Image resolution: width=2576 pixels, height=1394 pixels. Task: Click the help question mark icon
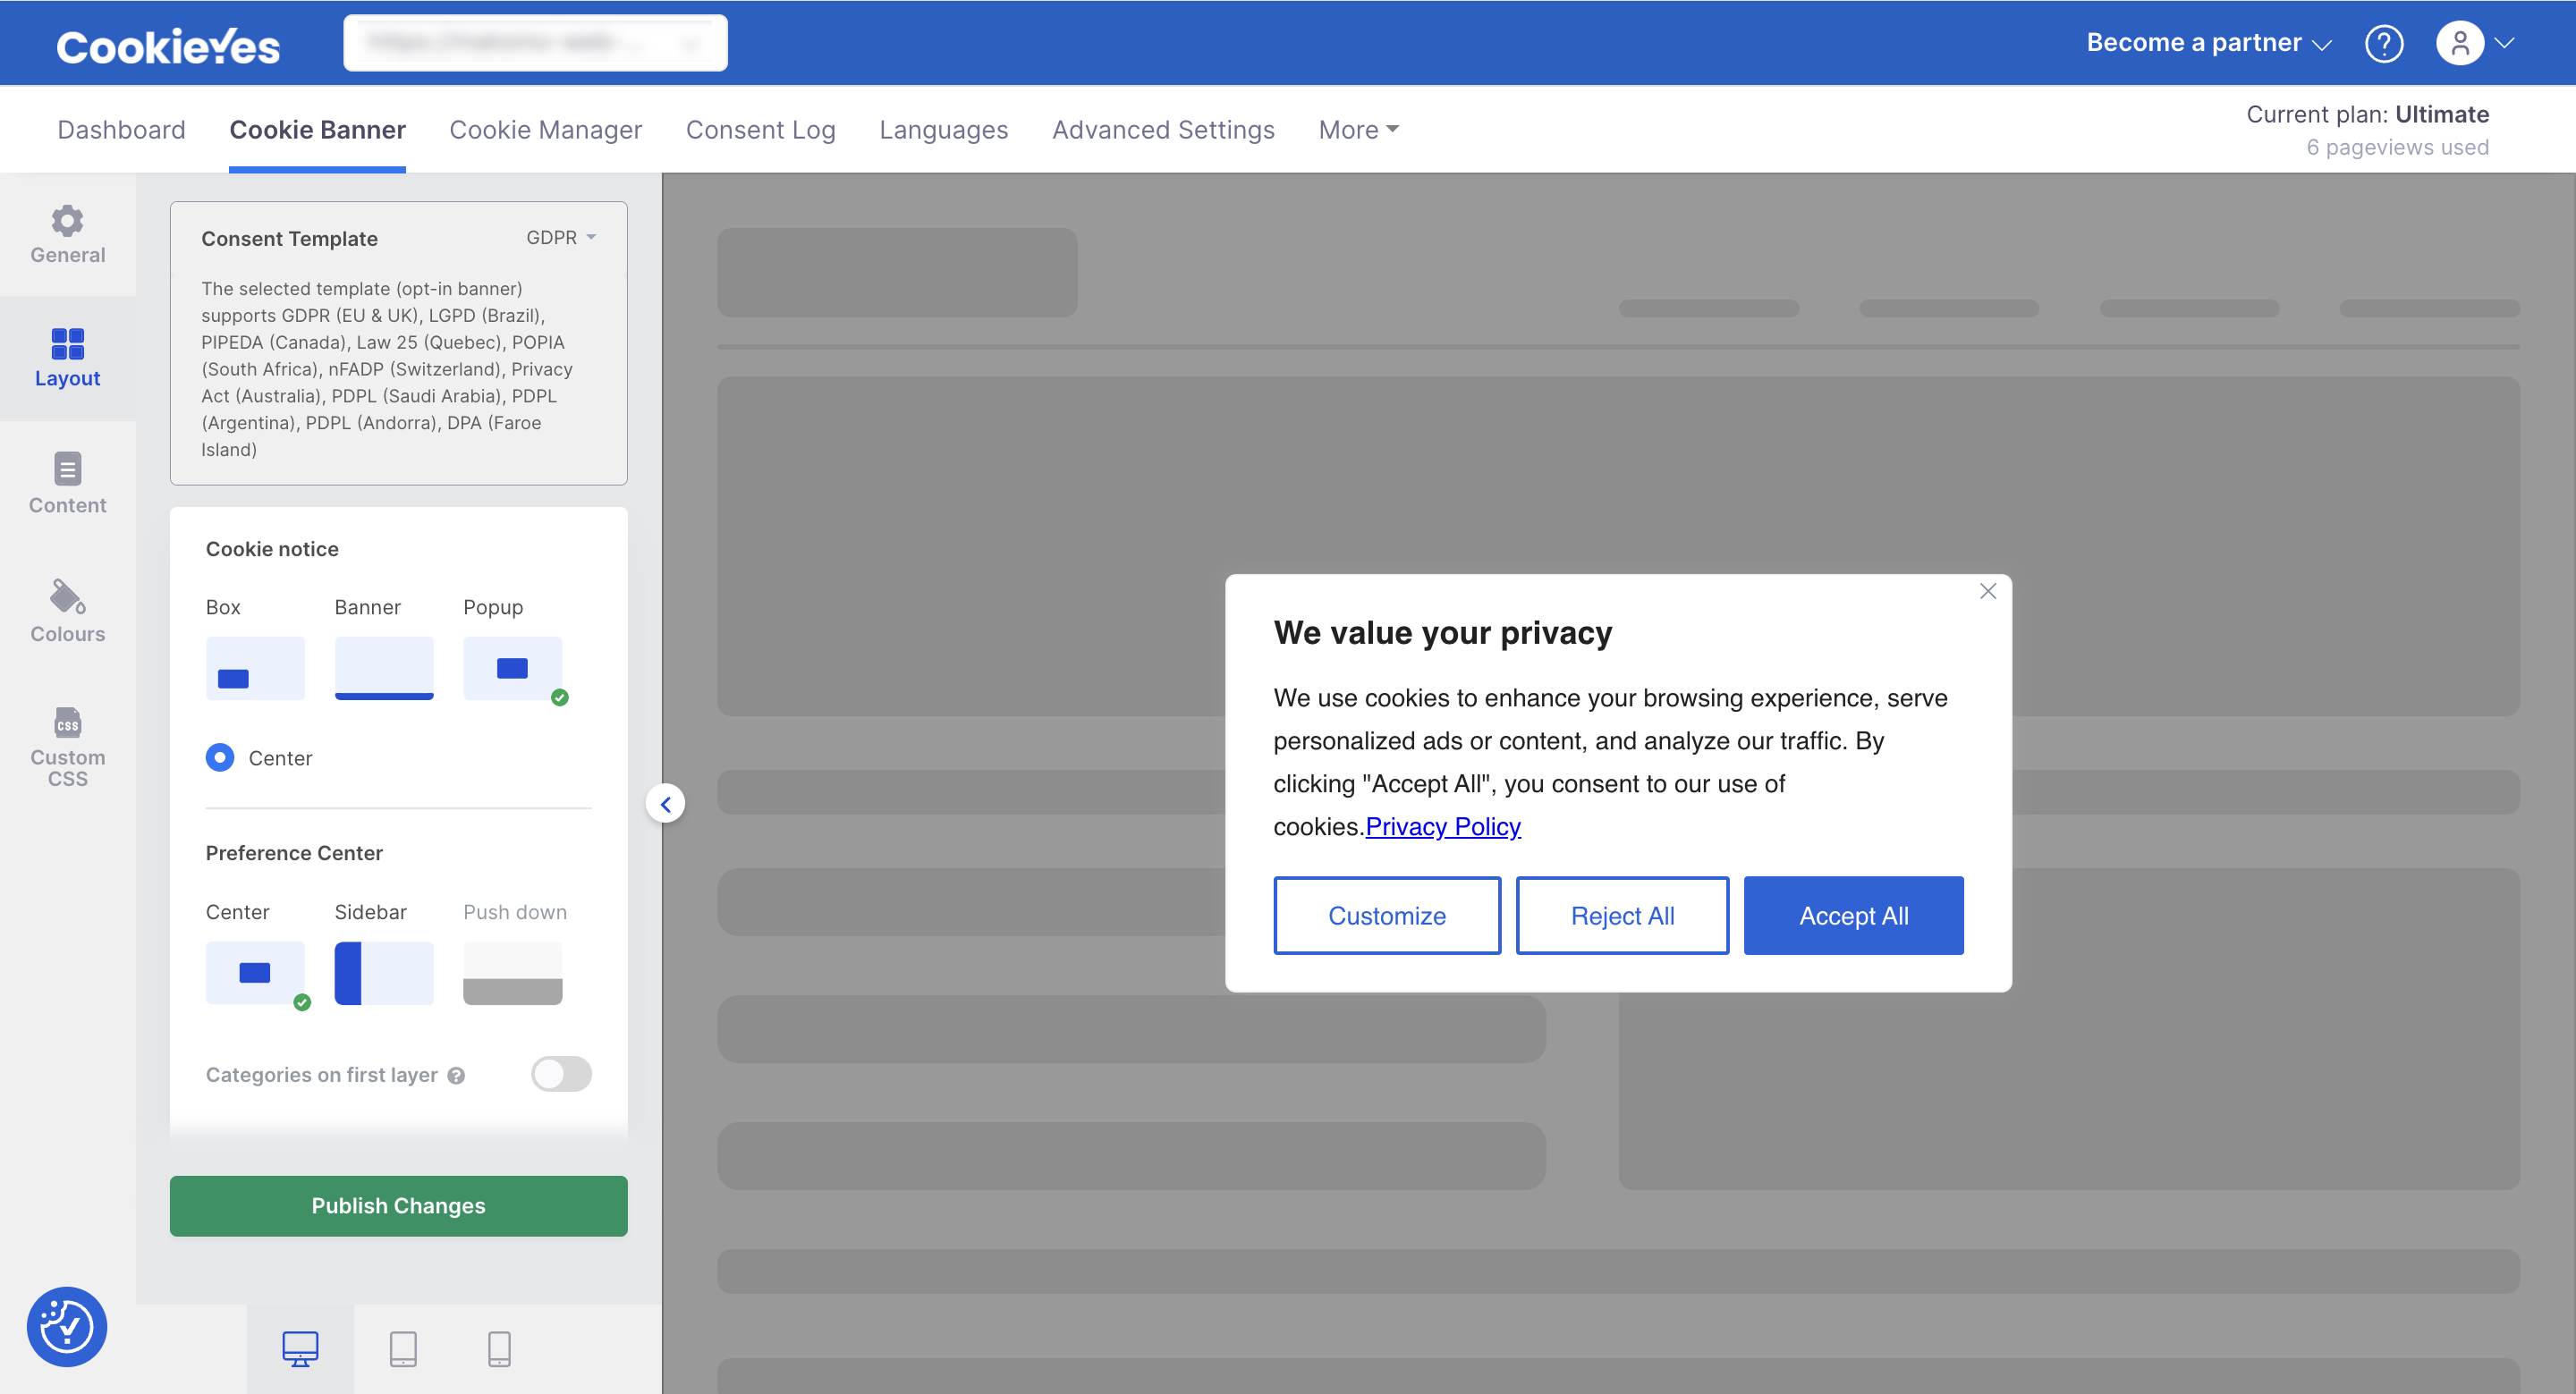[2383, 43]
